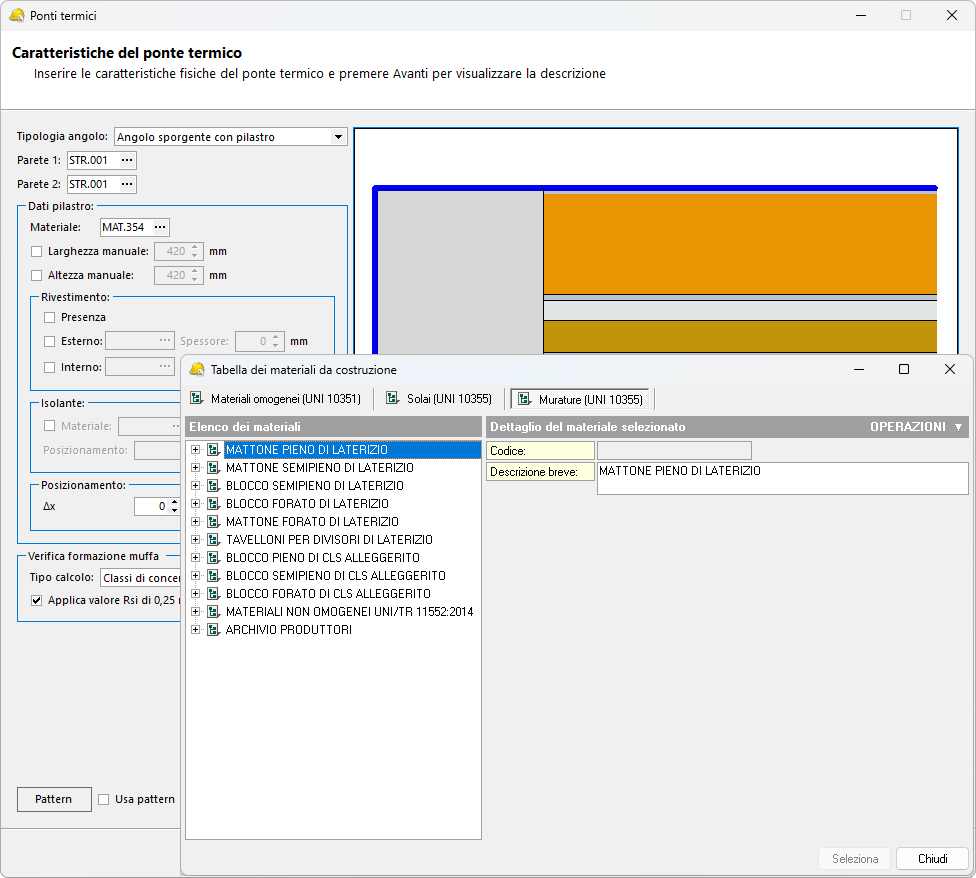Open material browser for Parete 2
The image size is (976, 878).
click(x=126, y=184)
